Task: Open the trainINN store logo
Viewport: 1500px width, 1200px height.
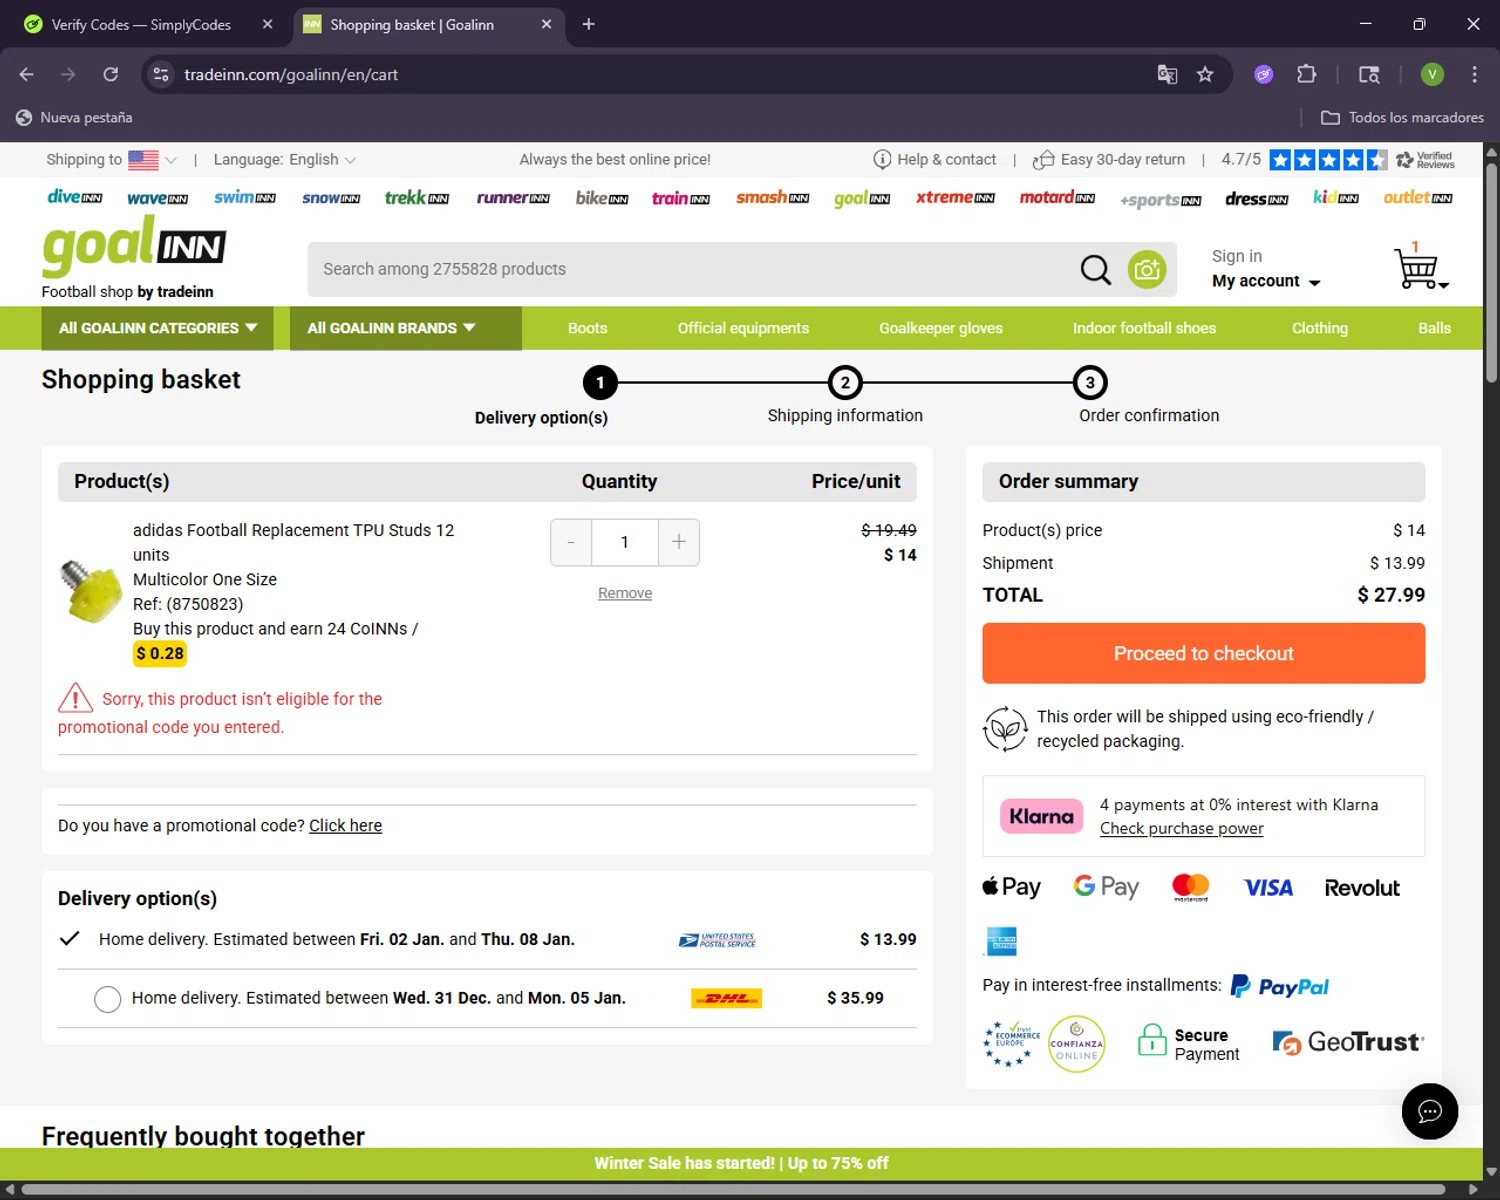Action: click(x=681, y=198)
